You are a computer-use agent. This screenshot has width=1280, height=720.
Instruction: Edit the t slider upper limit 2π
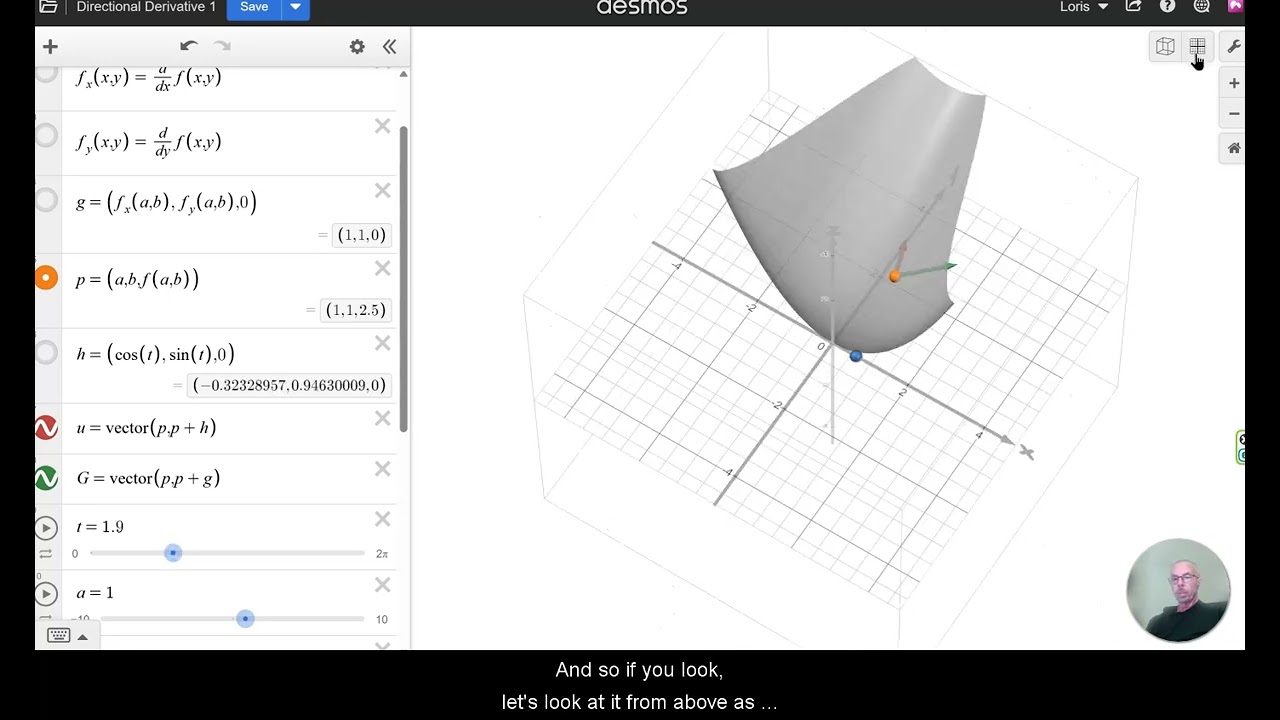point(382,553)
